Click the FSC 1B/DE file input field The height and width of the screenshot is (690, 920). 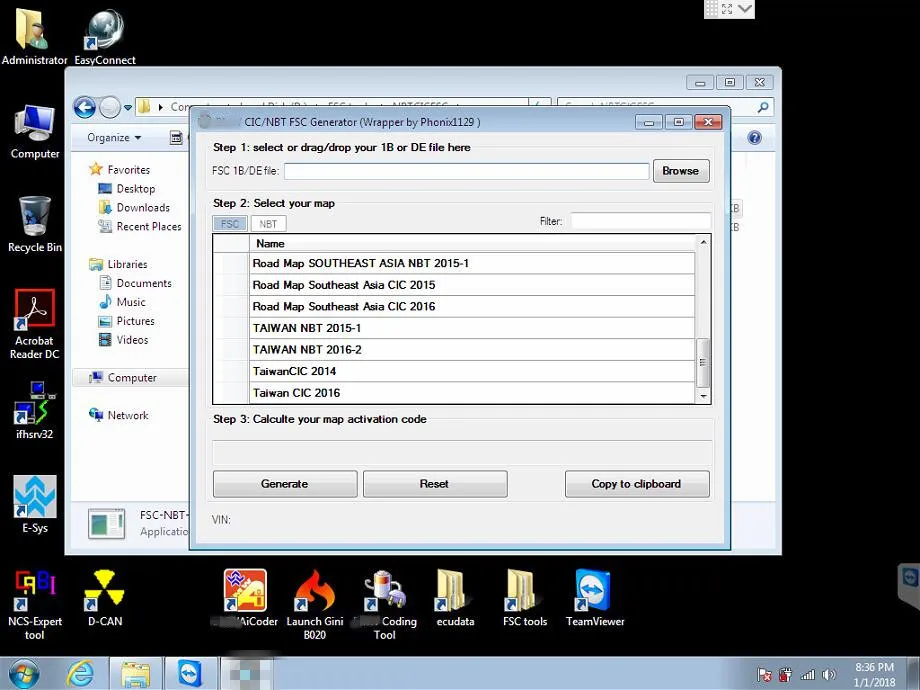466,171
